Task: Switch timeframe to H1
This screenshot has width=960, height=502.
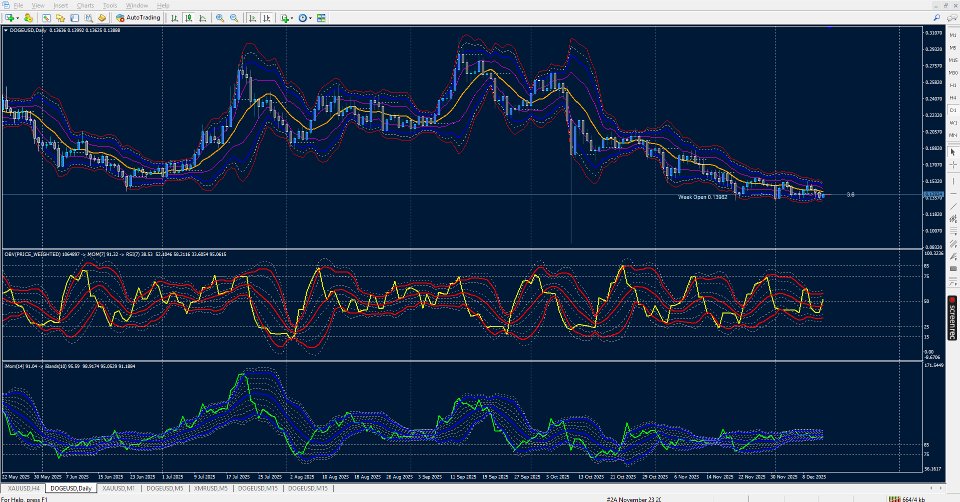Action: click(x=952, y=85)
